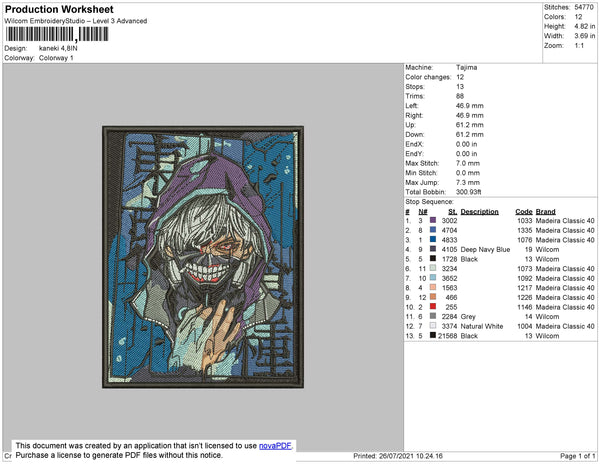Select the 'Stop Sequence:' heading
The image size is (600, 464).
point(429,202)
